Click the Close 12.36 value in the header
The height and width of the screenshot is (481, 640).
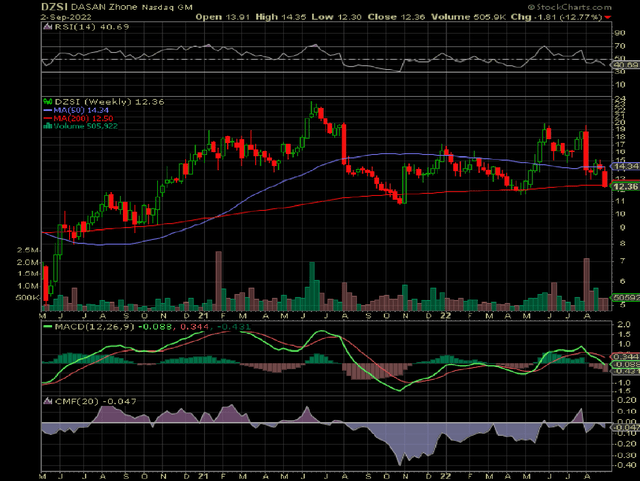pyautogui.click(x=396, y=17)
